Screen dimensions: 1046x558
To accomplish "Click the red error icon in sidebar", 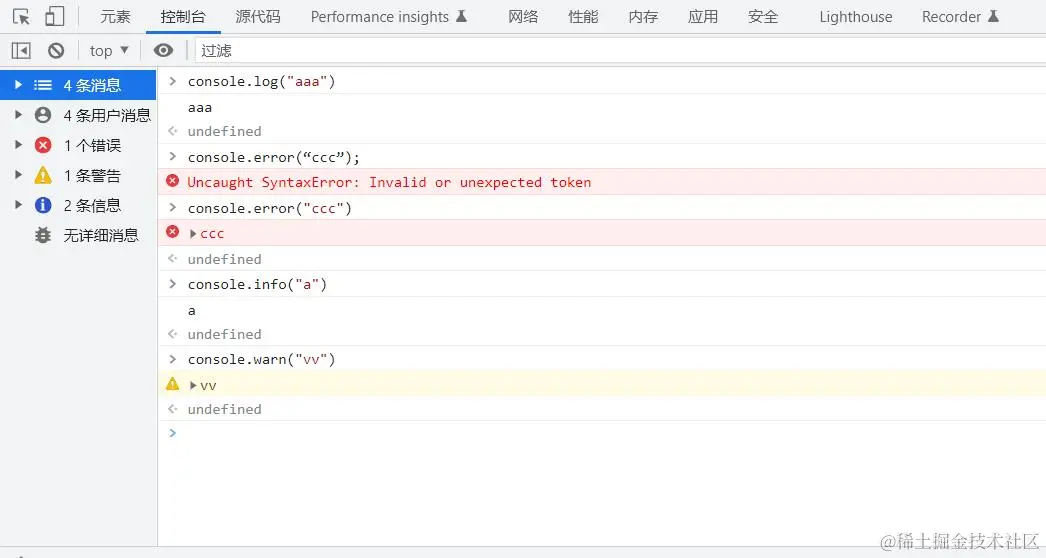I will 43,145.
